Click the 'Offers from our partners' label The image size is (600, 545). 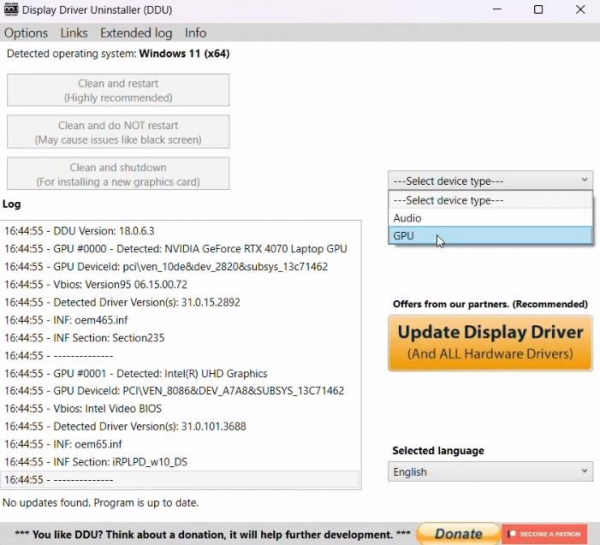490,304
